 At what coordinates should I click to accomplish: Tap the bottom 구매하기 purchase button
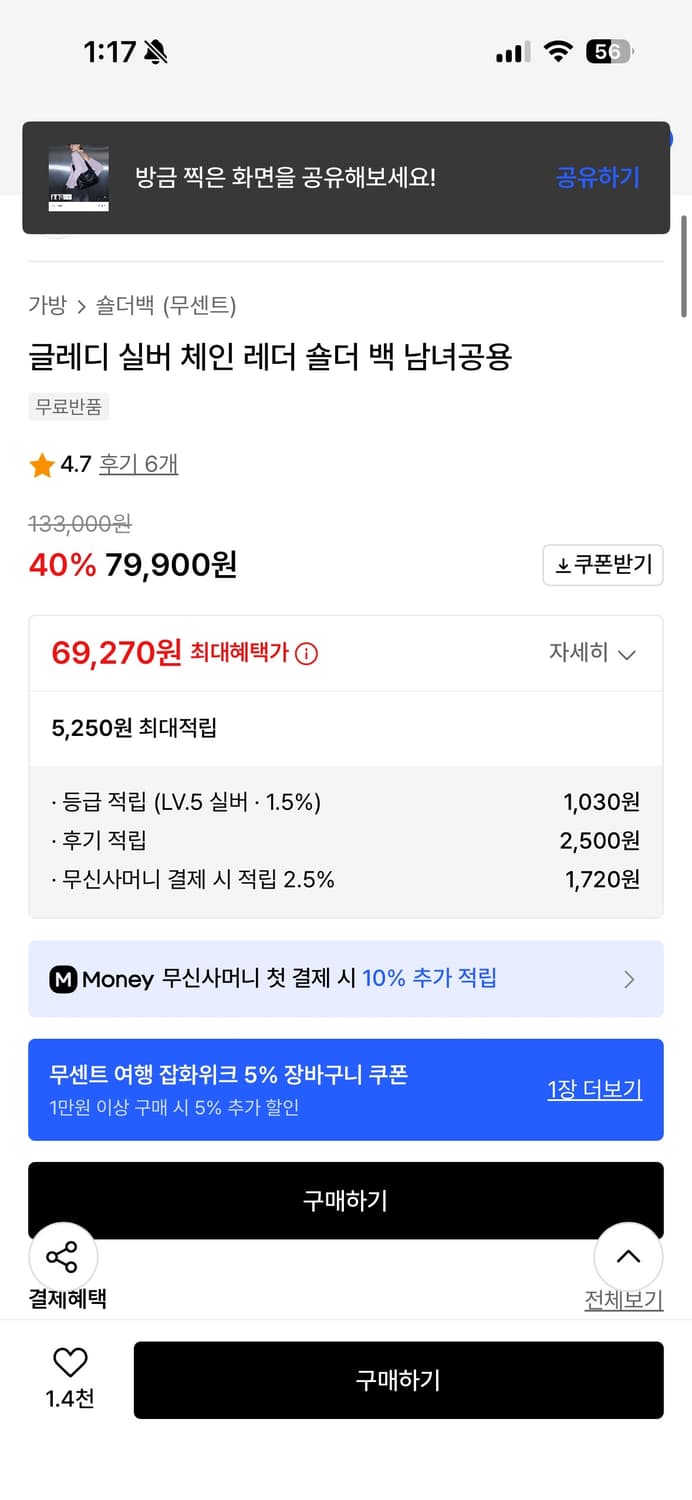pos(398,1380)
